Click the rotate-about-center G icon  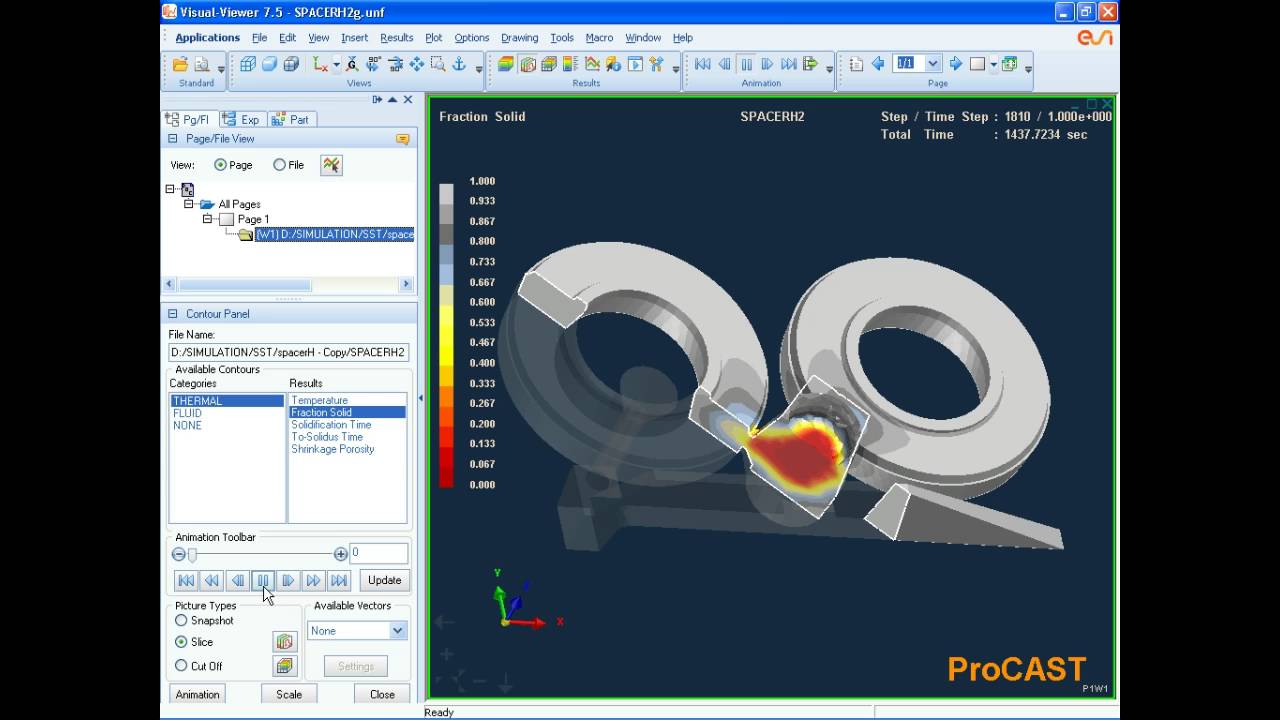(352, 64)
